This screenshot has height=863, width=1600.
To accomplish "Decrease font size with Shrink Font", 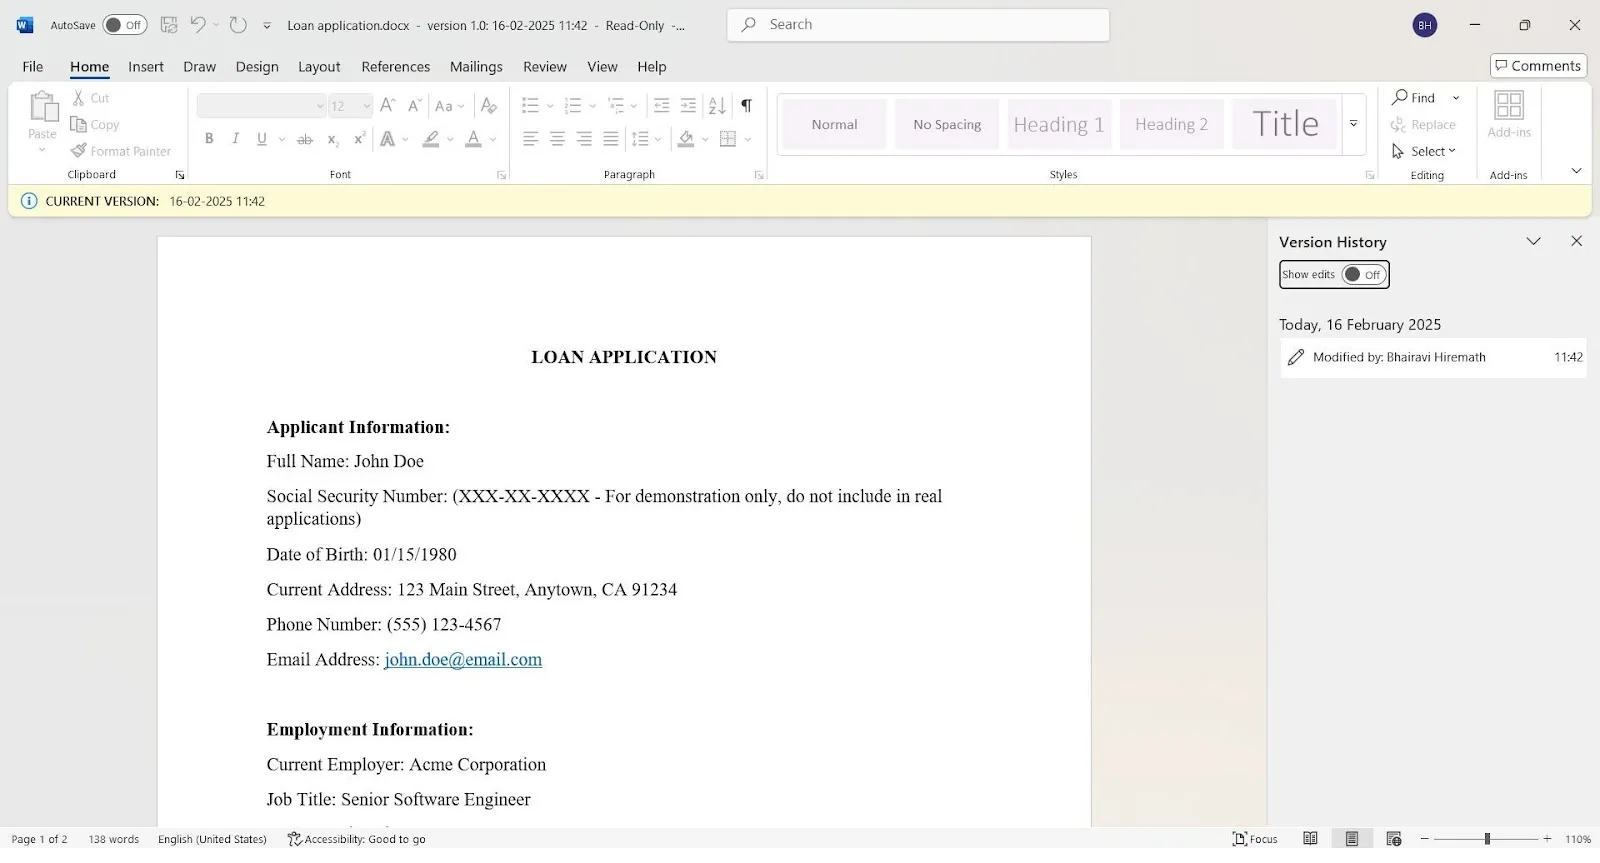I will coord(414,105).
